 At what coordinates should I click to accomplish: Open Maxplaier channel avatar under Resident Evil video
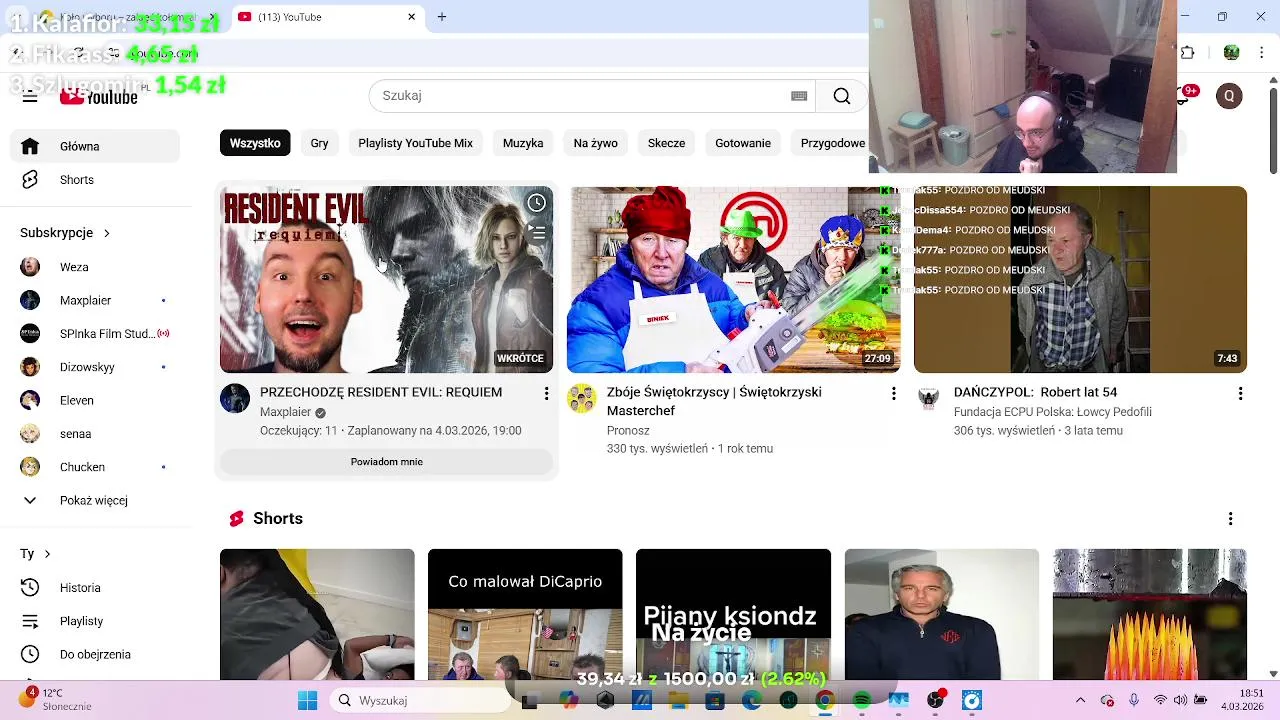pos(235,398)
